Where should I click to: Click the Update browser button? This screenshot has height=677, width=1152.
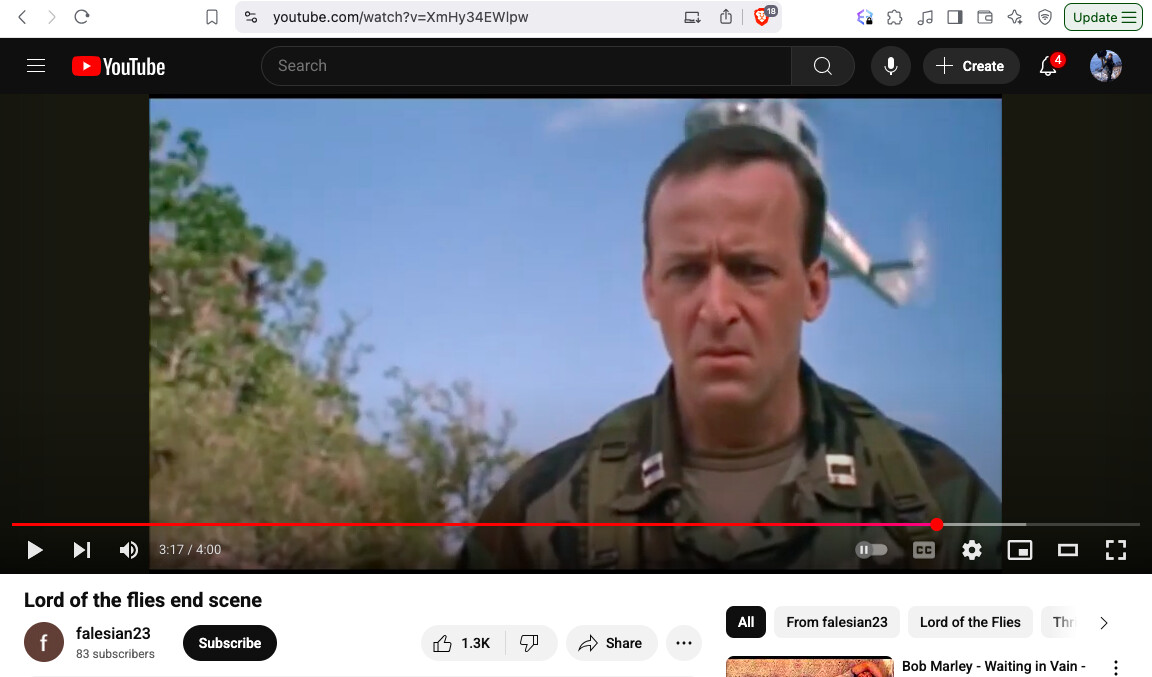1104,17
